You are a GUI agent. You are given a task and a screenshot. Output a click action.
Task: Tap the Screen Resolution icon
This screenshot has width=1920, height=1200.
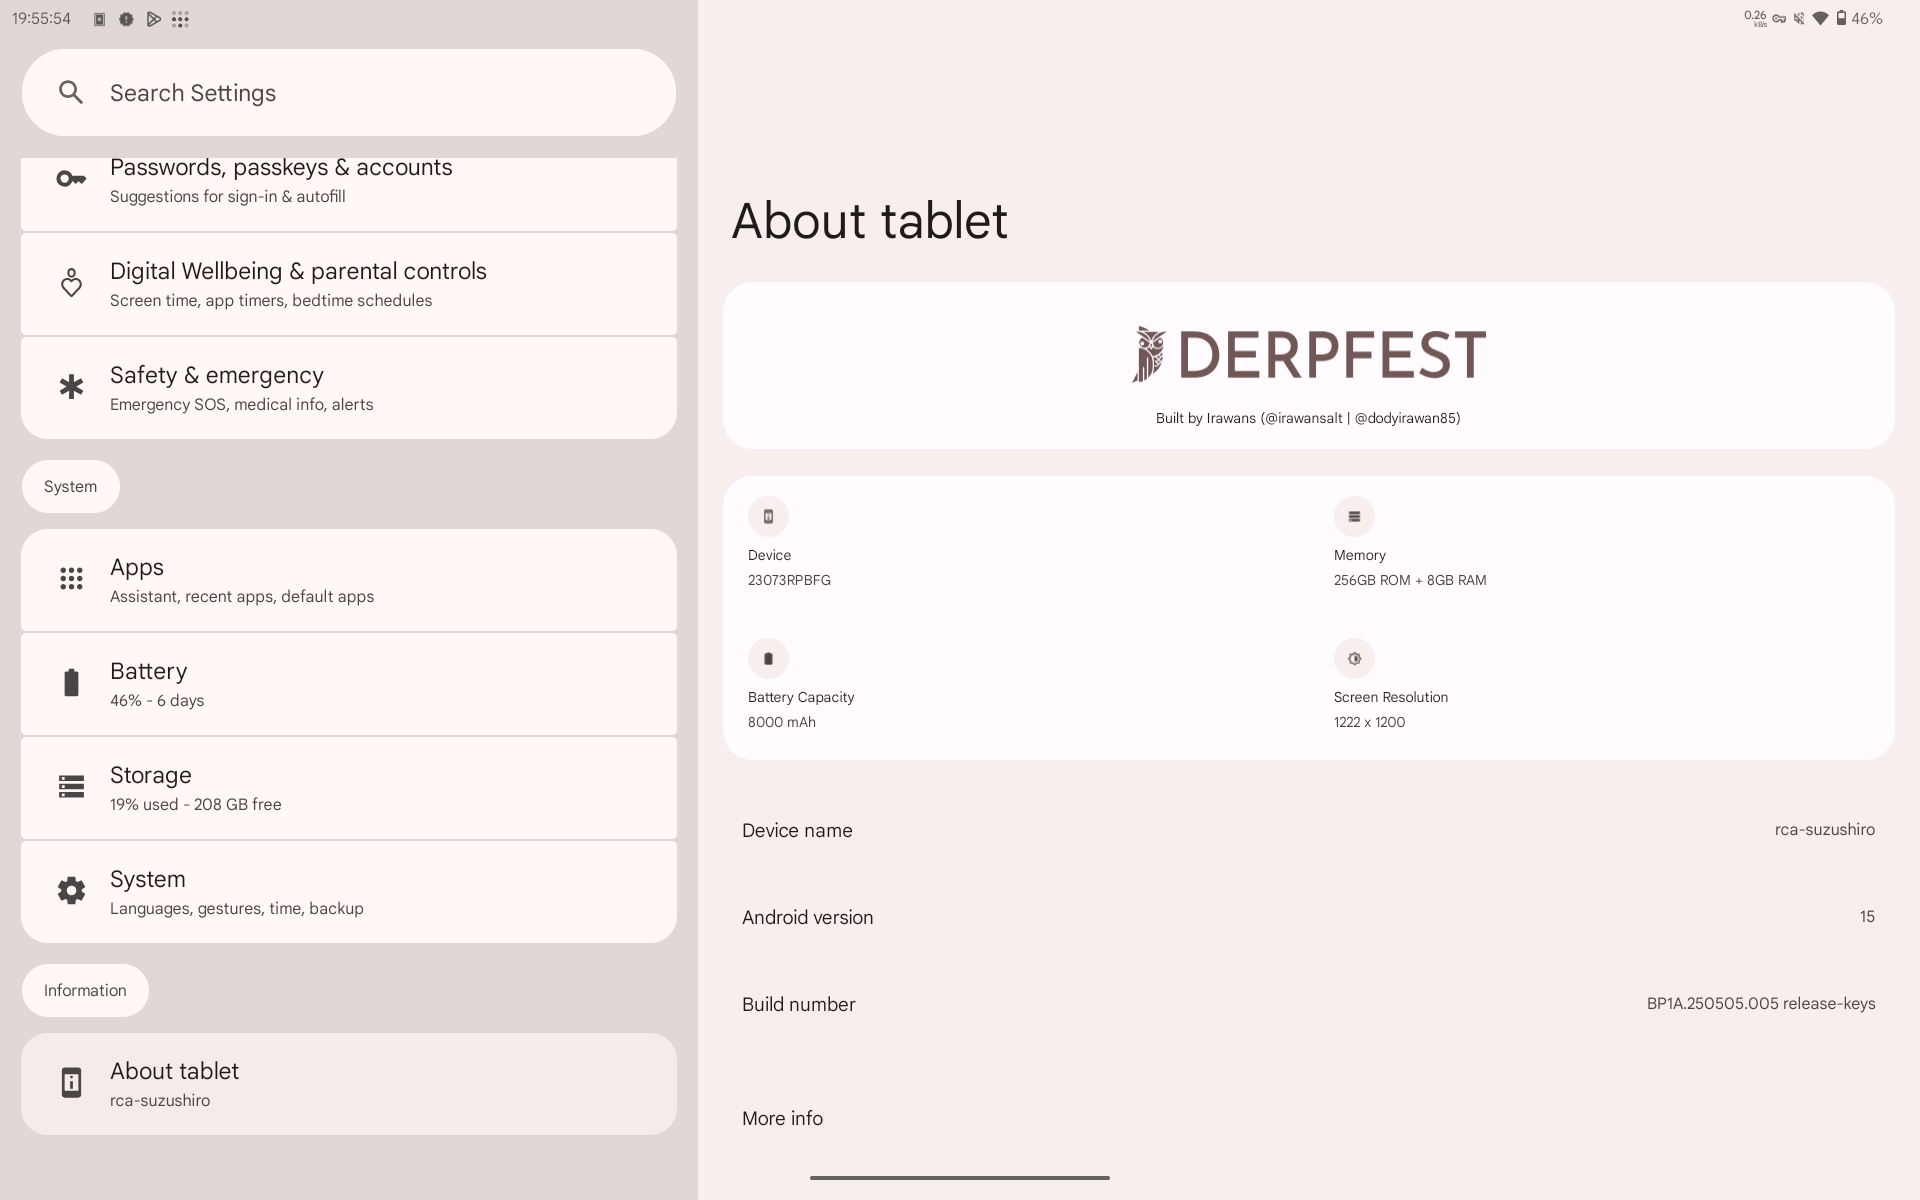click(1354, 659)
